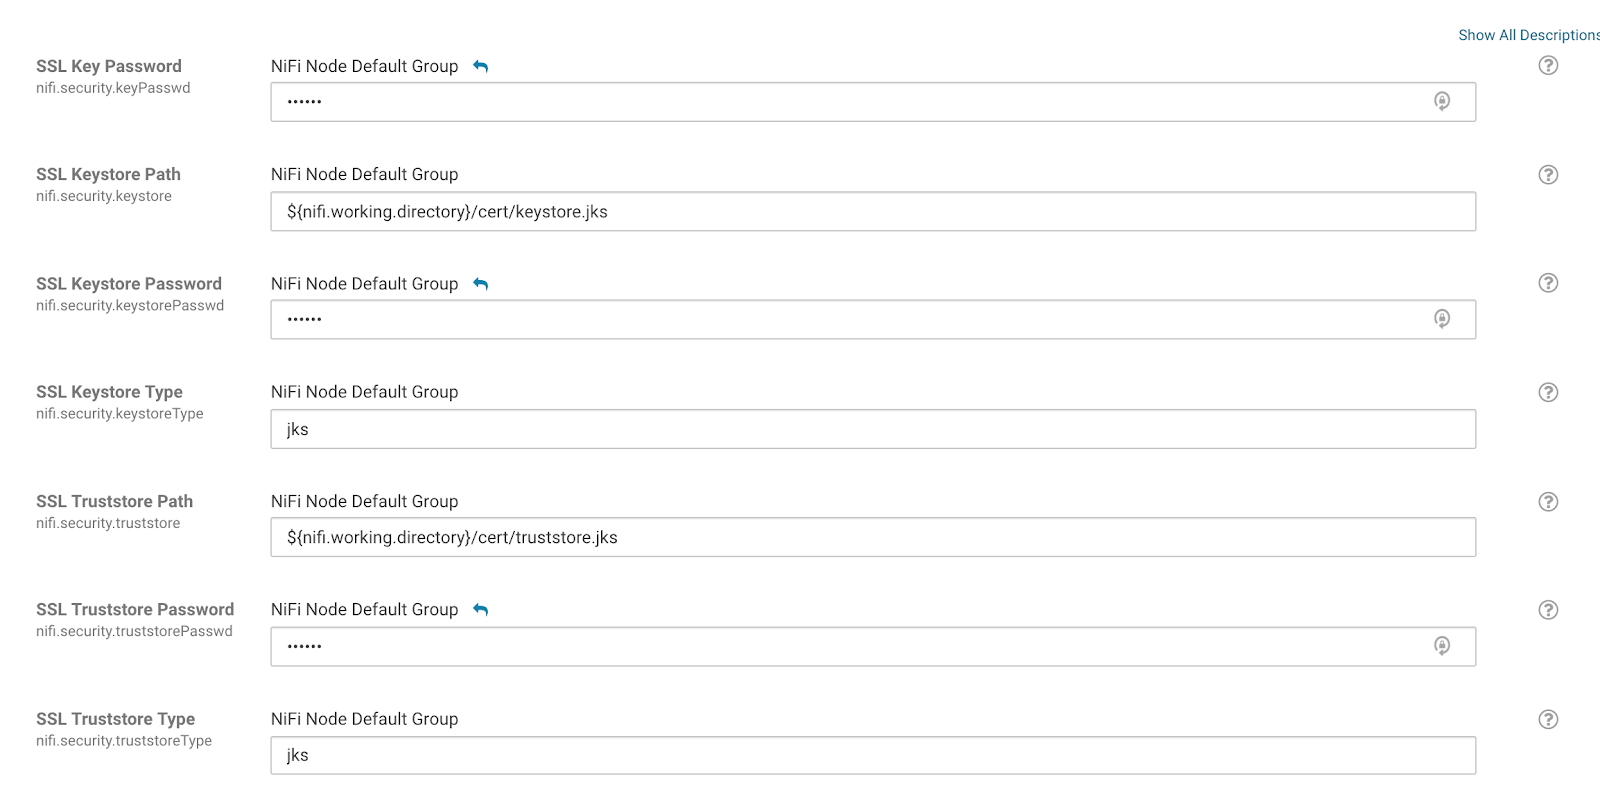Open help for SSL Truststore Path
Viewport: 1600px width, 790px height.
[x=1548, y=502]
